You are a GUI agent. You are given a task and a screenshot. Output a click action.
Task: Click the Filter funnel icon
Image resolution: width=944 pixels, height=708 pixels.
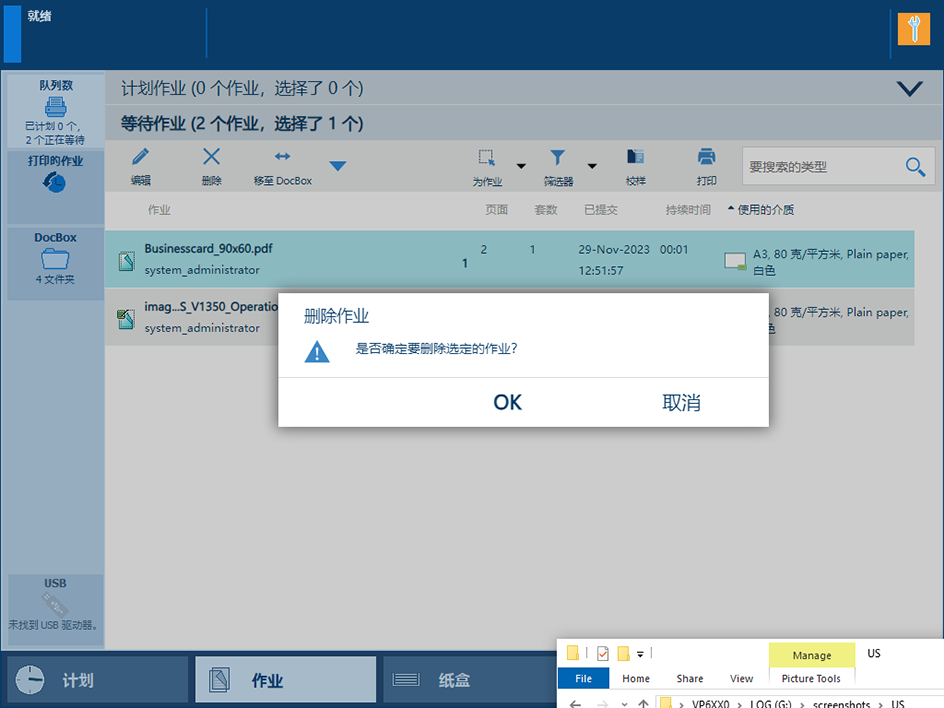pyautogui.click(x=558, y=158)
